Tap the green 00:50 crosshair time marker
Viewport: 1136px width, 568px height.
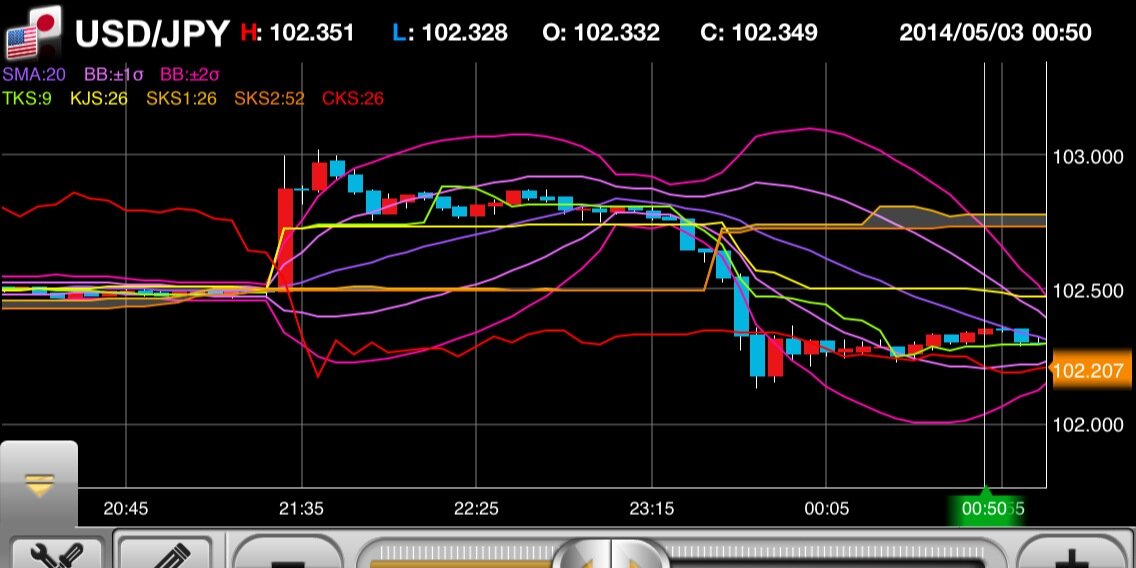[x=984, y=509]
